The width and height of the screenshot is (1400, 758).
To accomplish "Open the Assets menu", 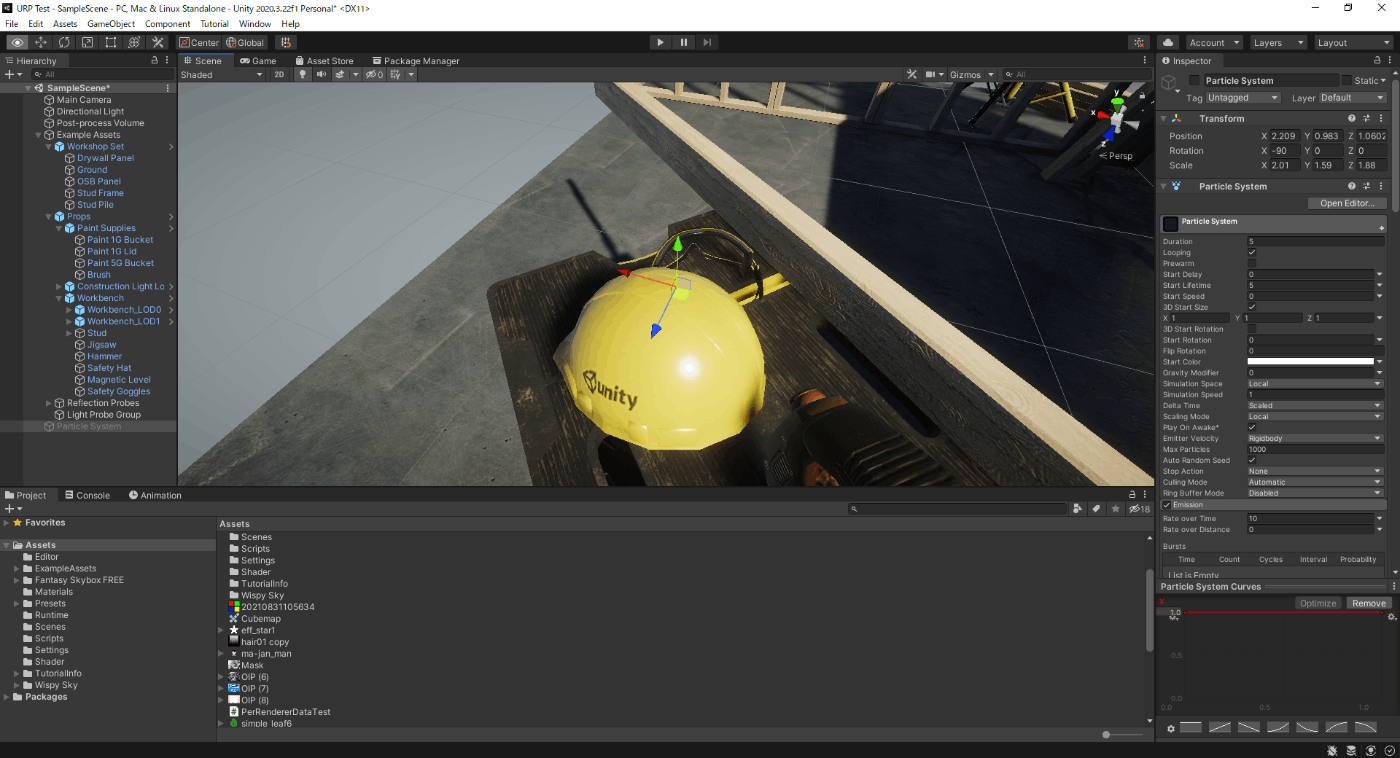I will (x=65, y=23).
